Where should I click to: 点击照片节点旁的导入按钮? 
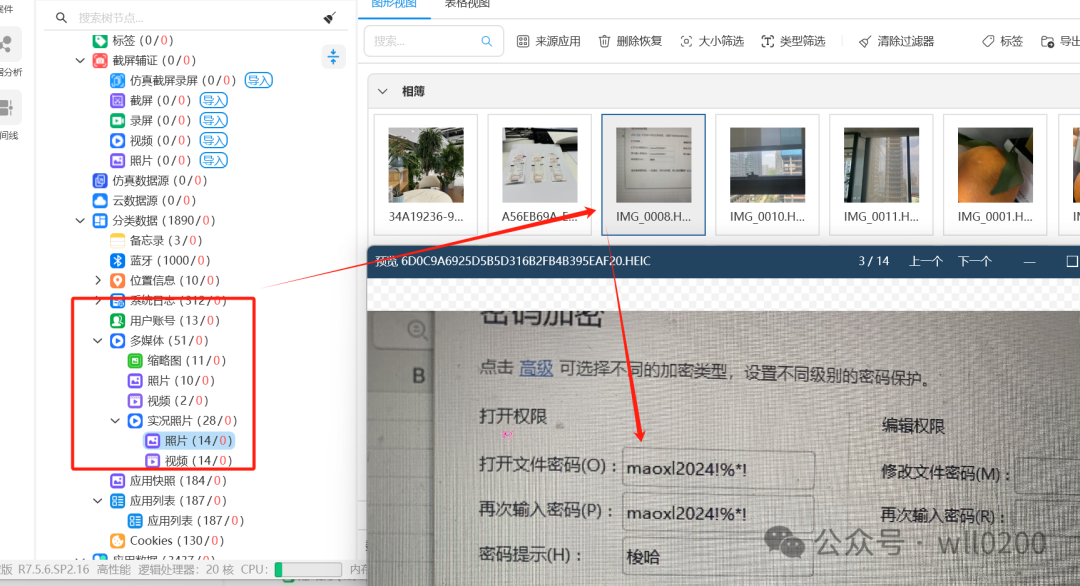point(214,159)
